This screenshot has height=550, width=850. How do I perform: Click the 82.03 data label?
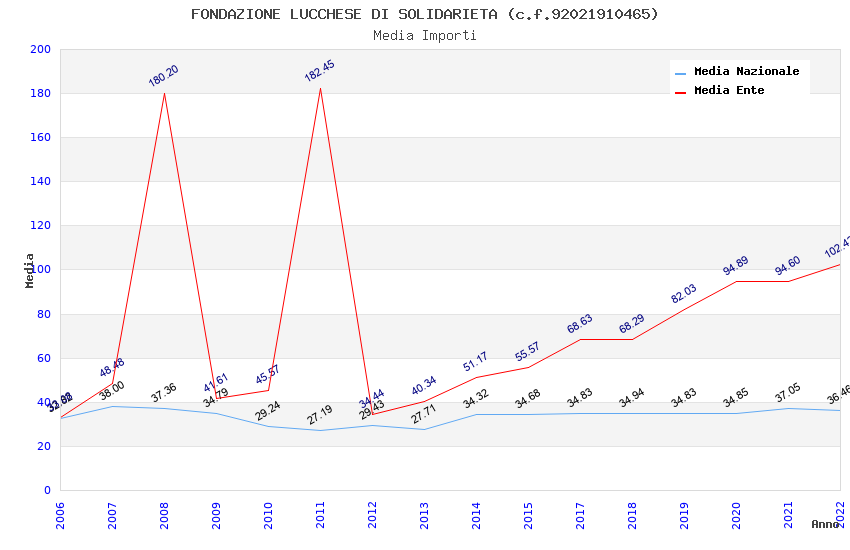[684, 294]
